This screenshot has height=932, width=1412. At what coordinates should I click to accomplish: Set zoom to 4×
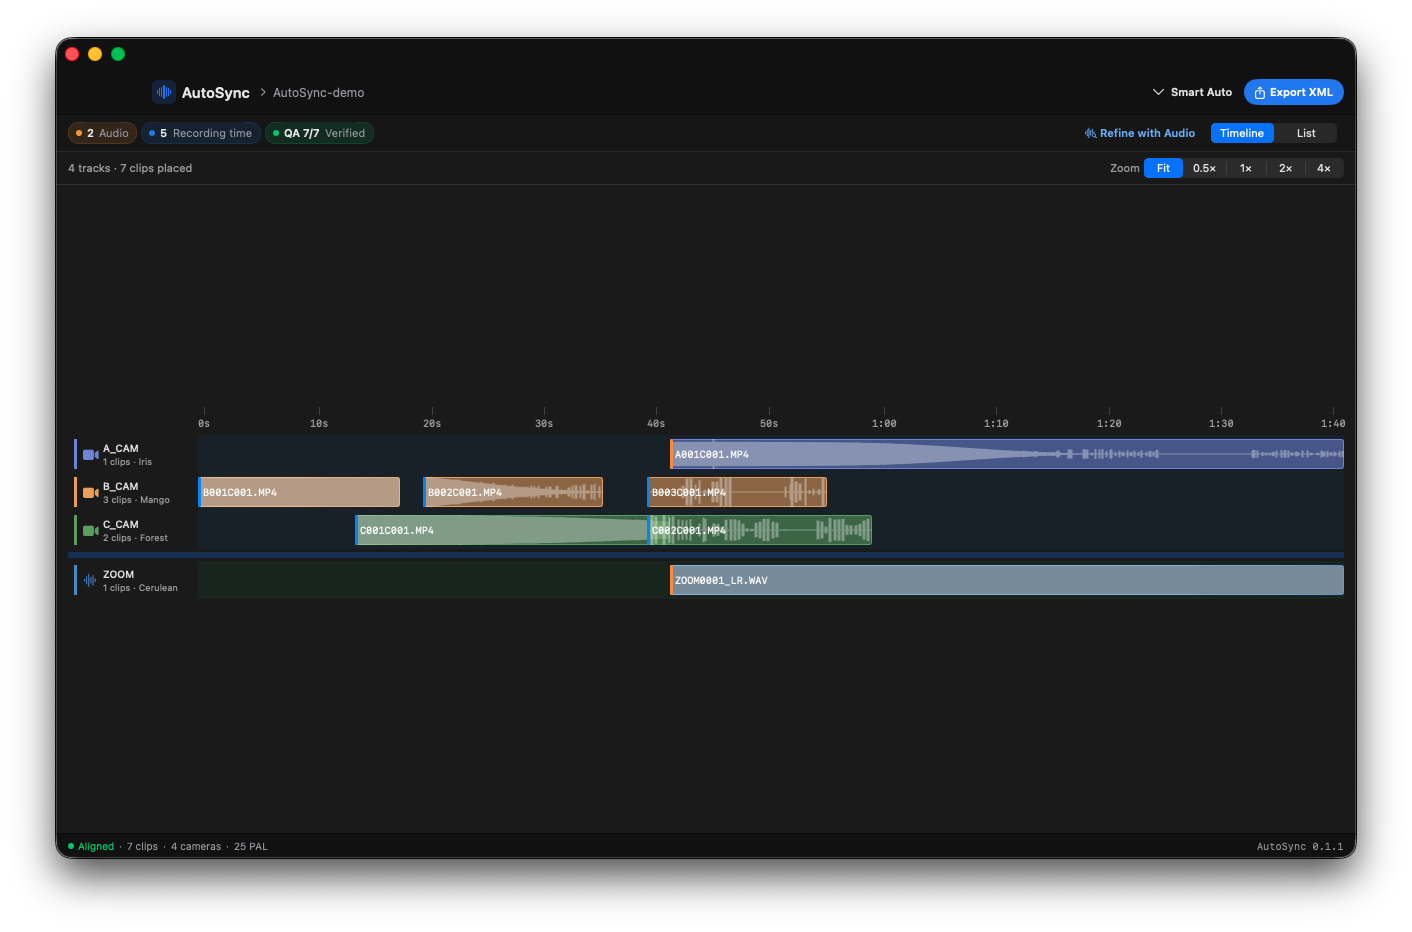[x=1324, y=168]
